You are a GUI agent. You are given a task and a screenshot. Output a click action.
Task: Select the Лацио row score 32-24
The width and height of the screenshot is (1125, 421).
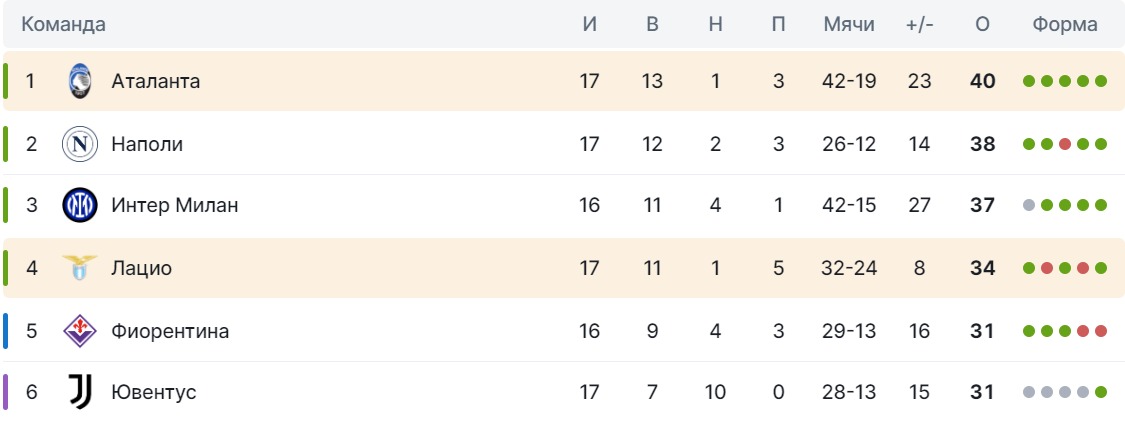click(849, 268)
